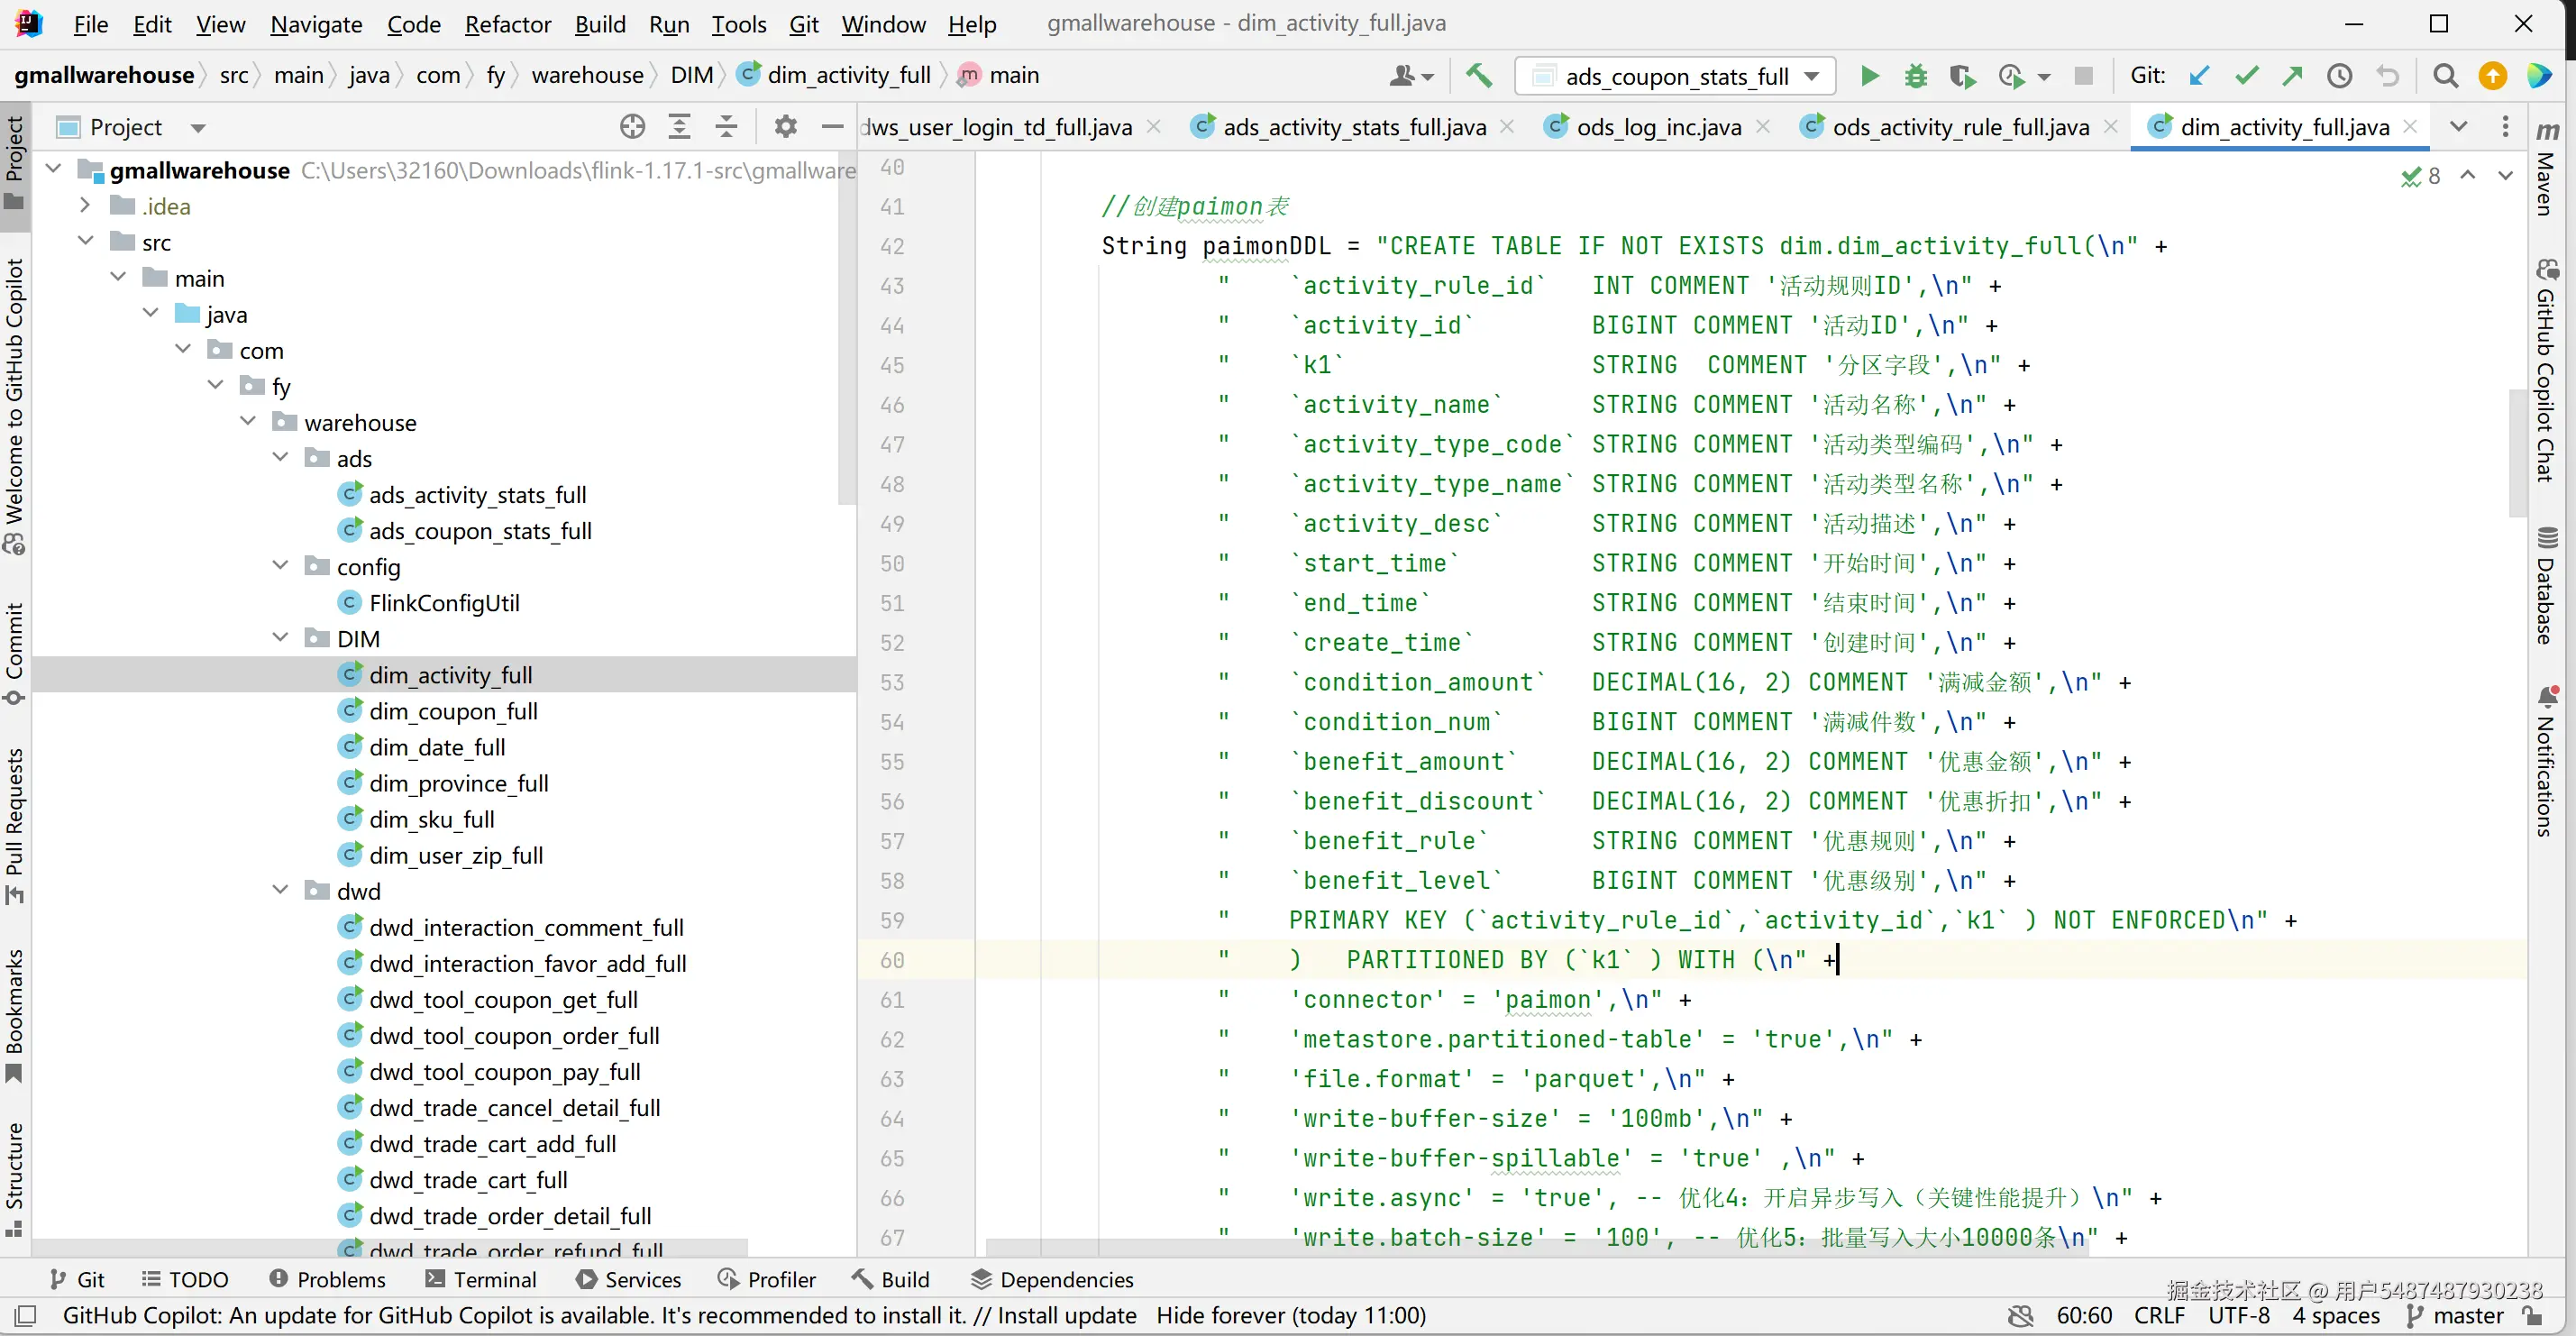Click Search Everywhere magnifier icon
2576x1336 pixels.
tap(2445, 76)
